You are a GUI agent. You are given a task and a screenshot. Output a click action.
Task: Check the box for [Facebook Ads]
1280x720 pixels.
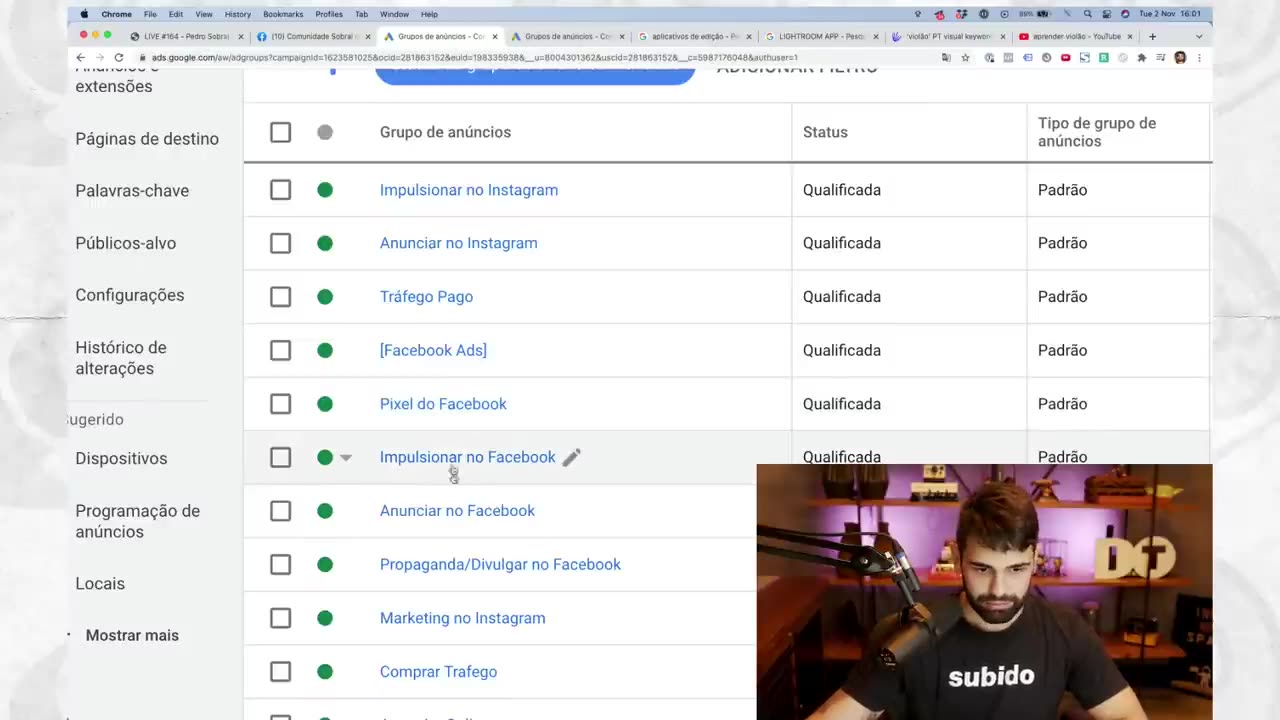[280, 350]
